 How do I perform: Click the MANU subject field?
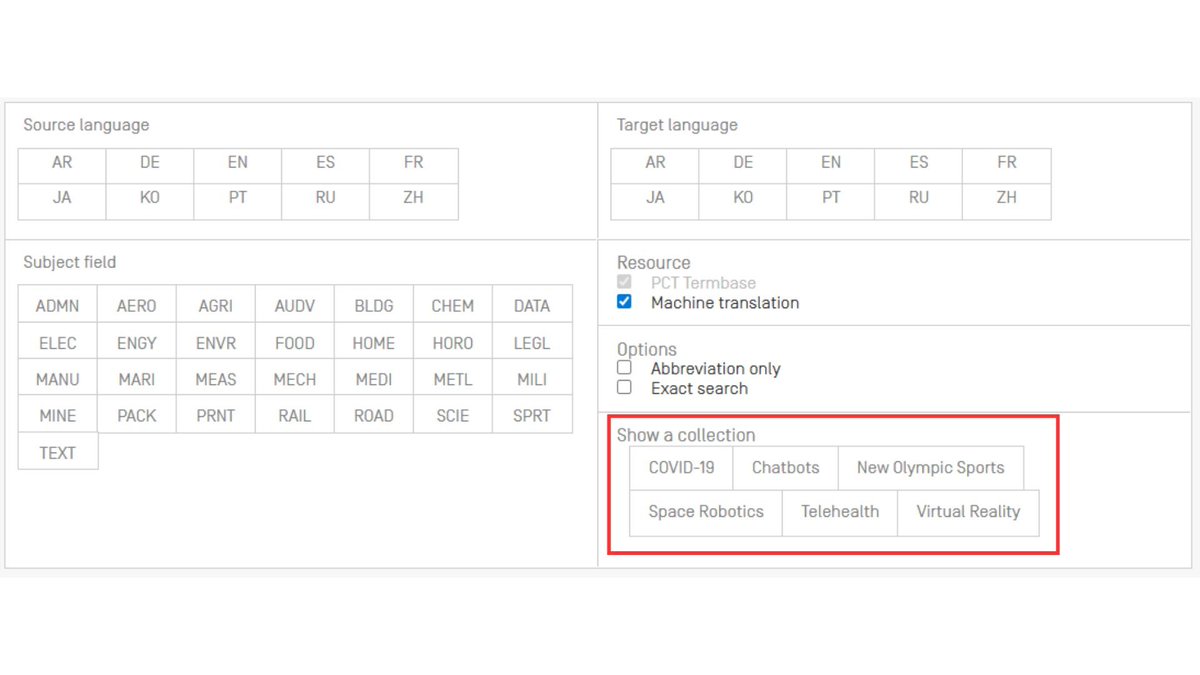[57, 378]
